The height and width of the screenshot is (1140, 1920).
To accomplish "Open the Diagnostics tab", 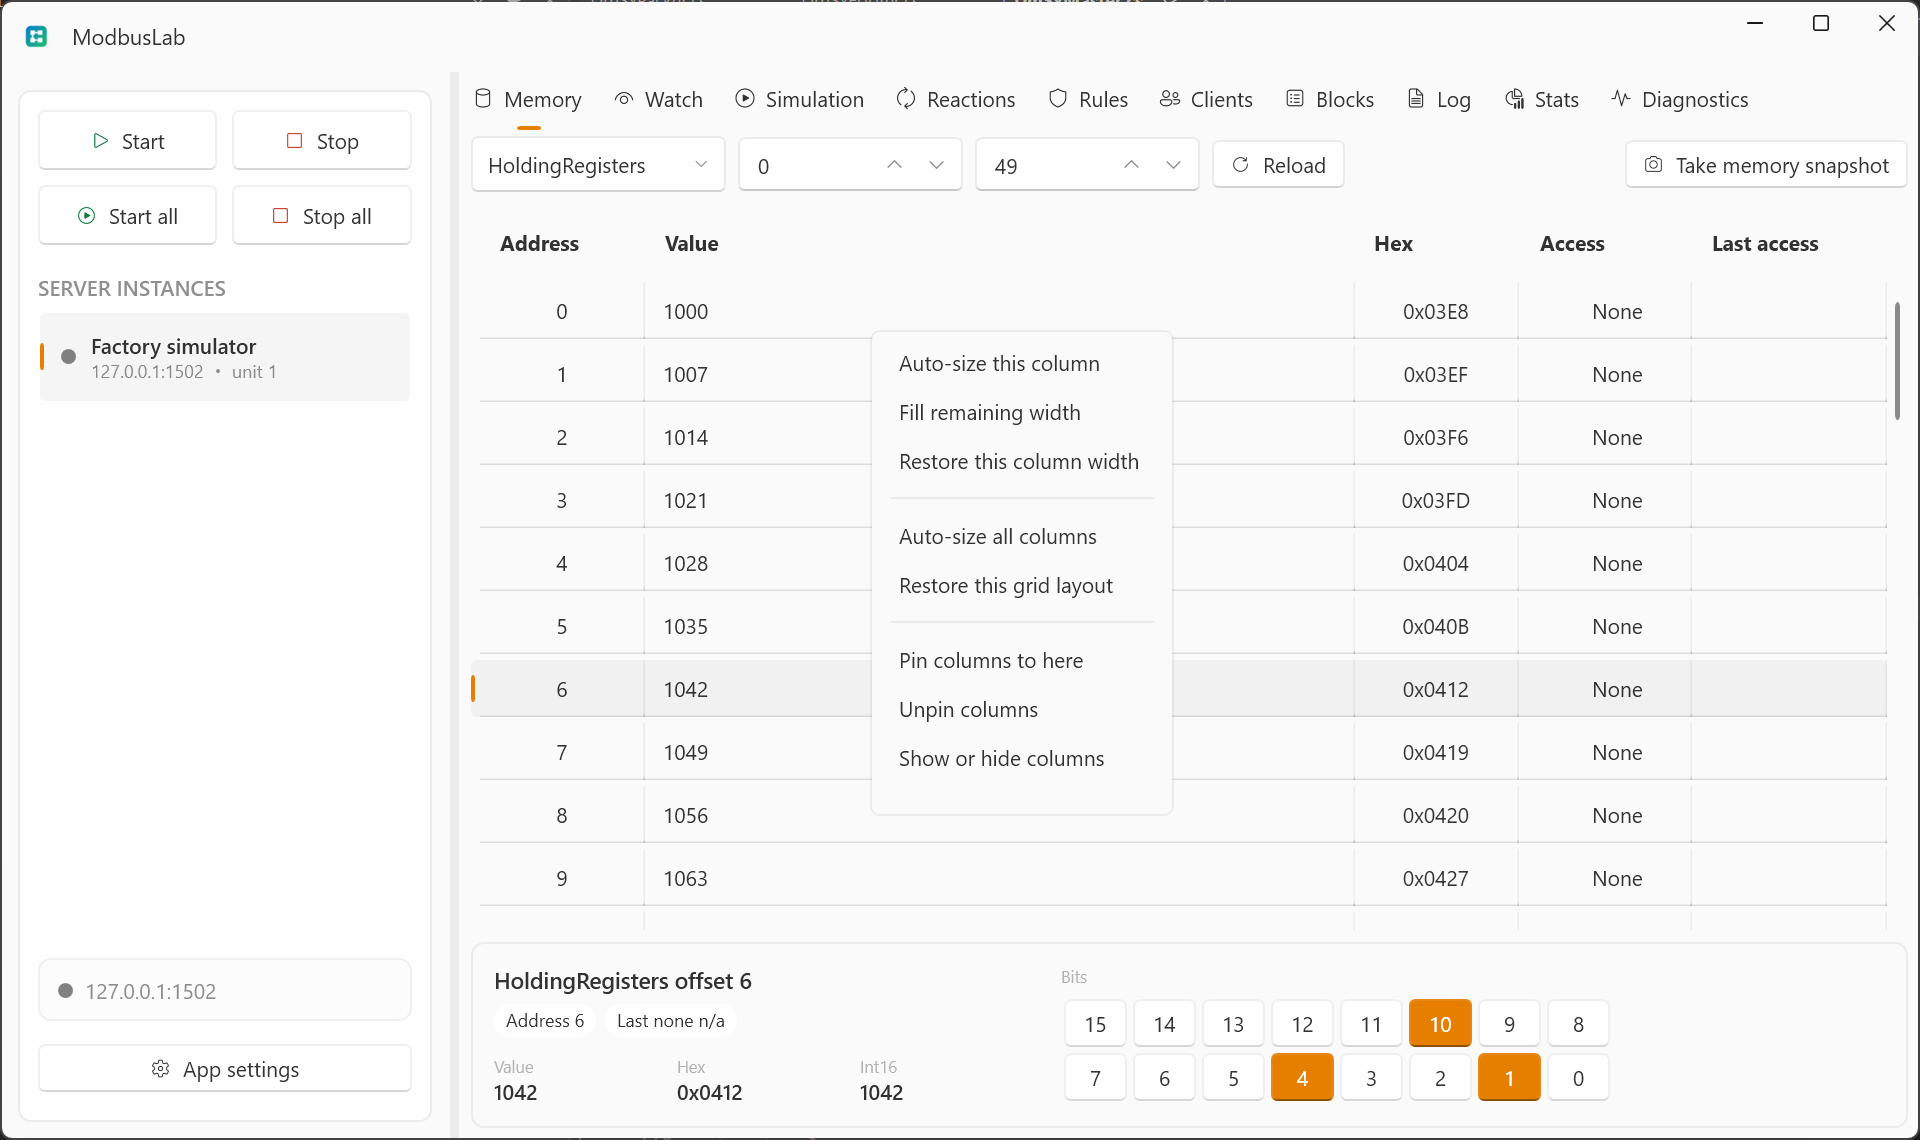I will point(1680,99).
